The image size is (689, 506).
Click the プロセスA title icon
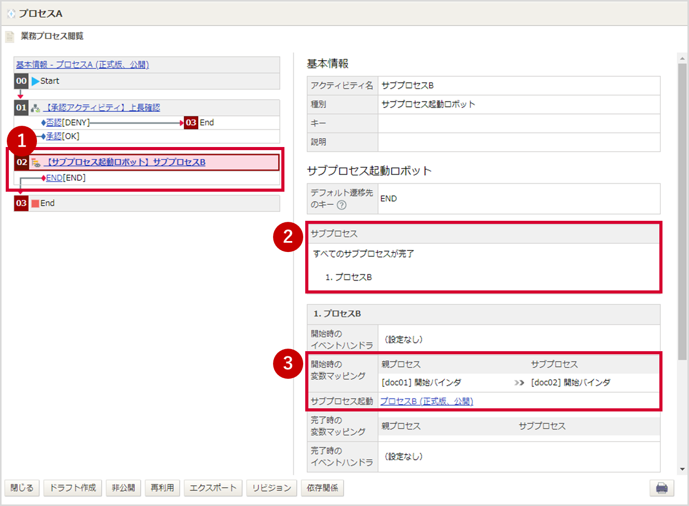pyautogui.click(x=11, y=14)
